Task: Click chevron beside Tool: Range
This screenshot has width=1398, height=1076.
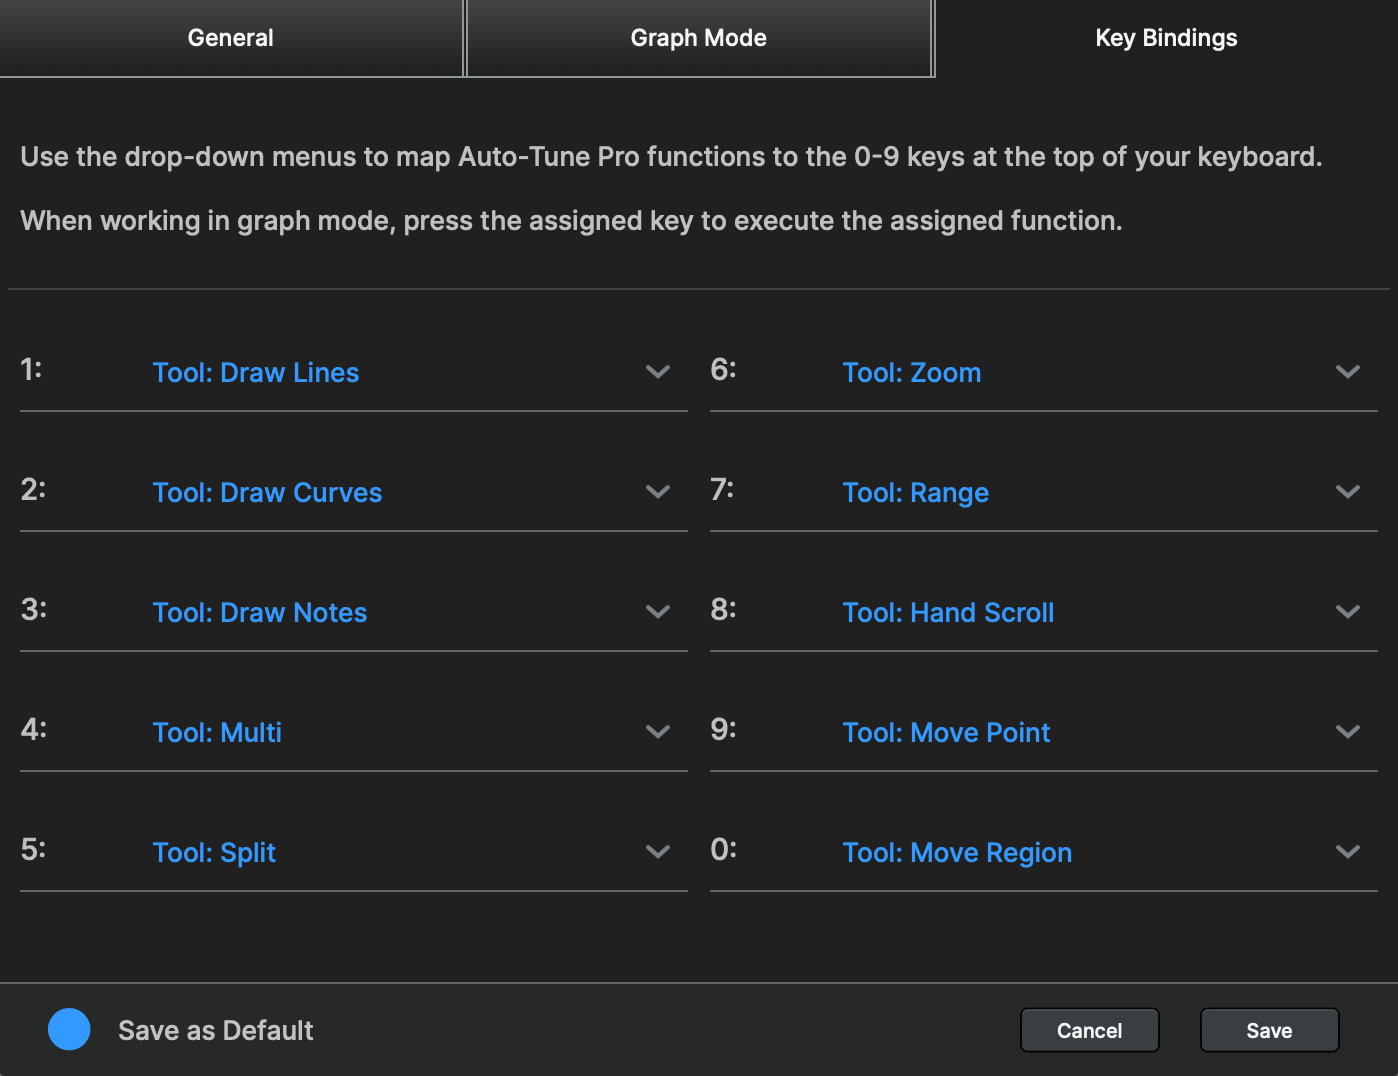Action: 1347,492
